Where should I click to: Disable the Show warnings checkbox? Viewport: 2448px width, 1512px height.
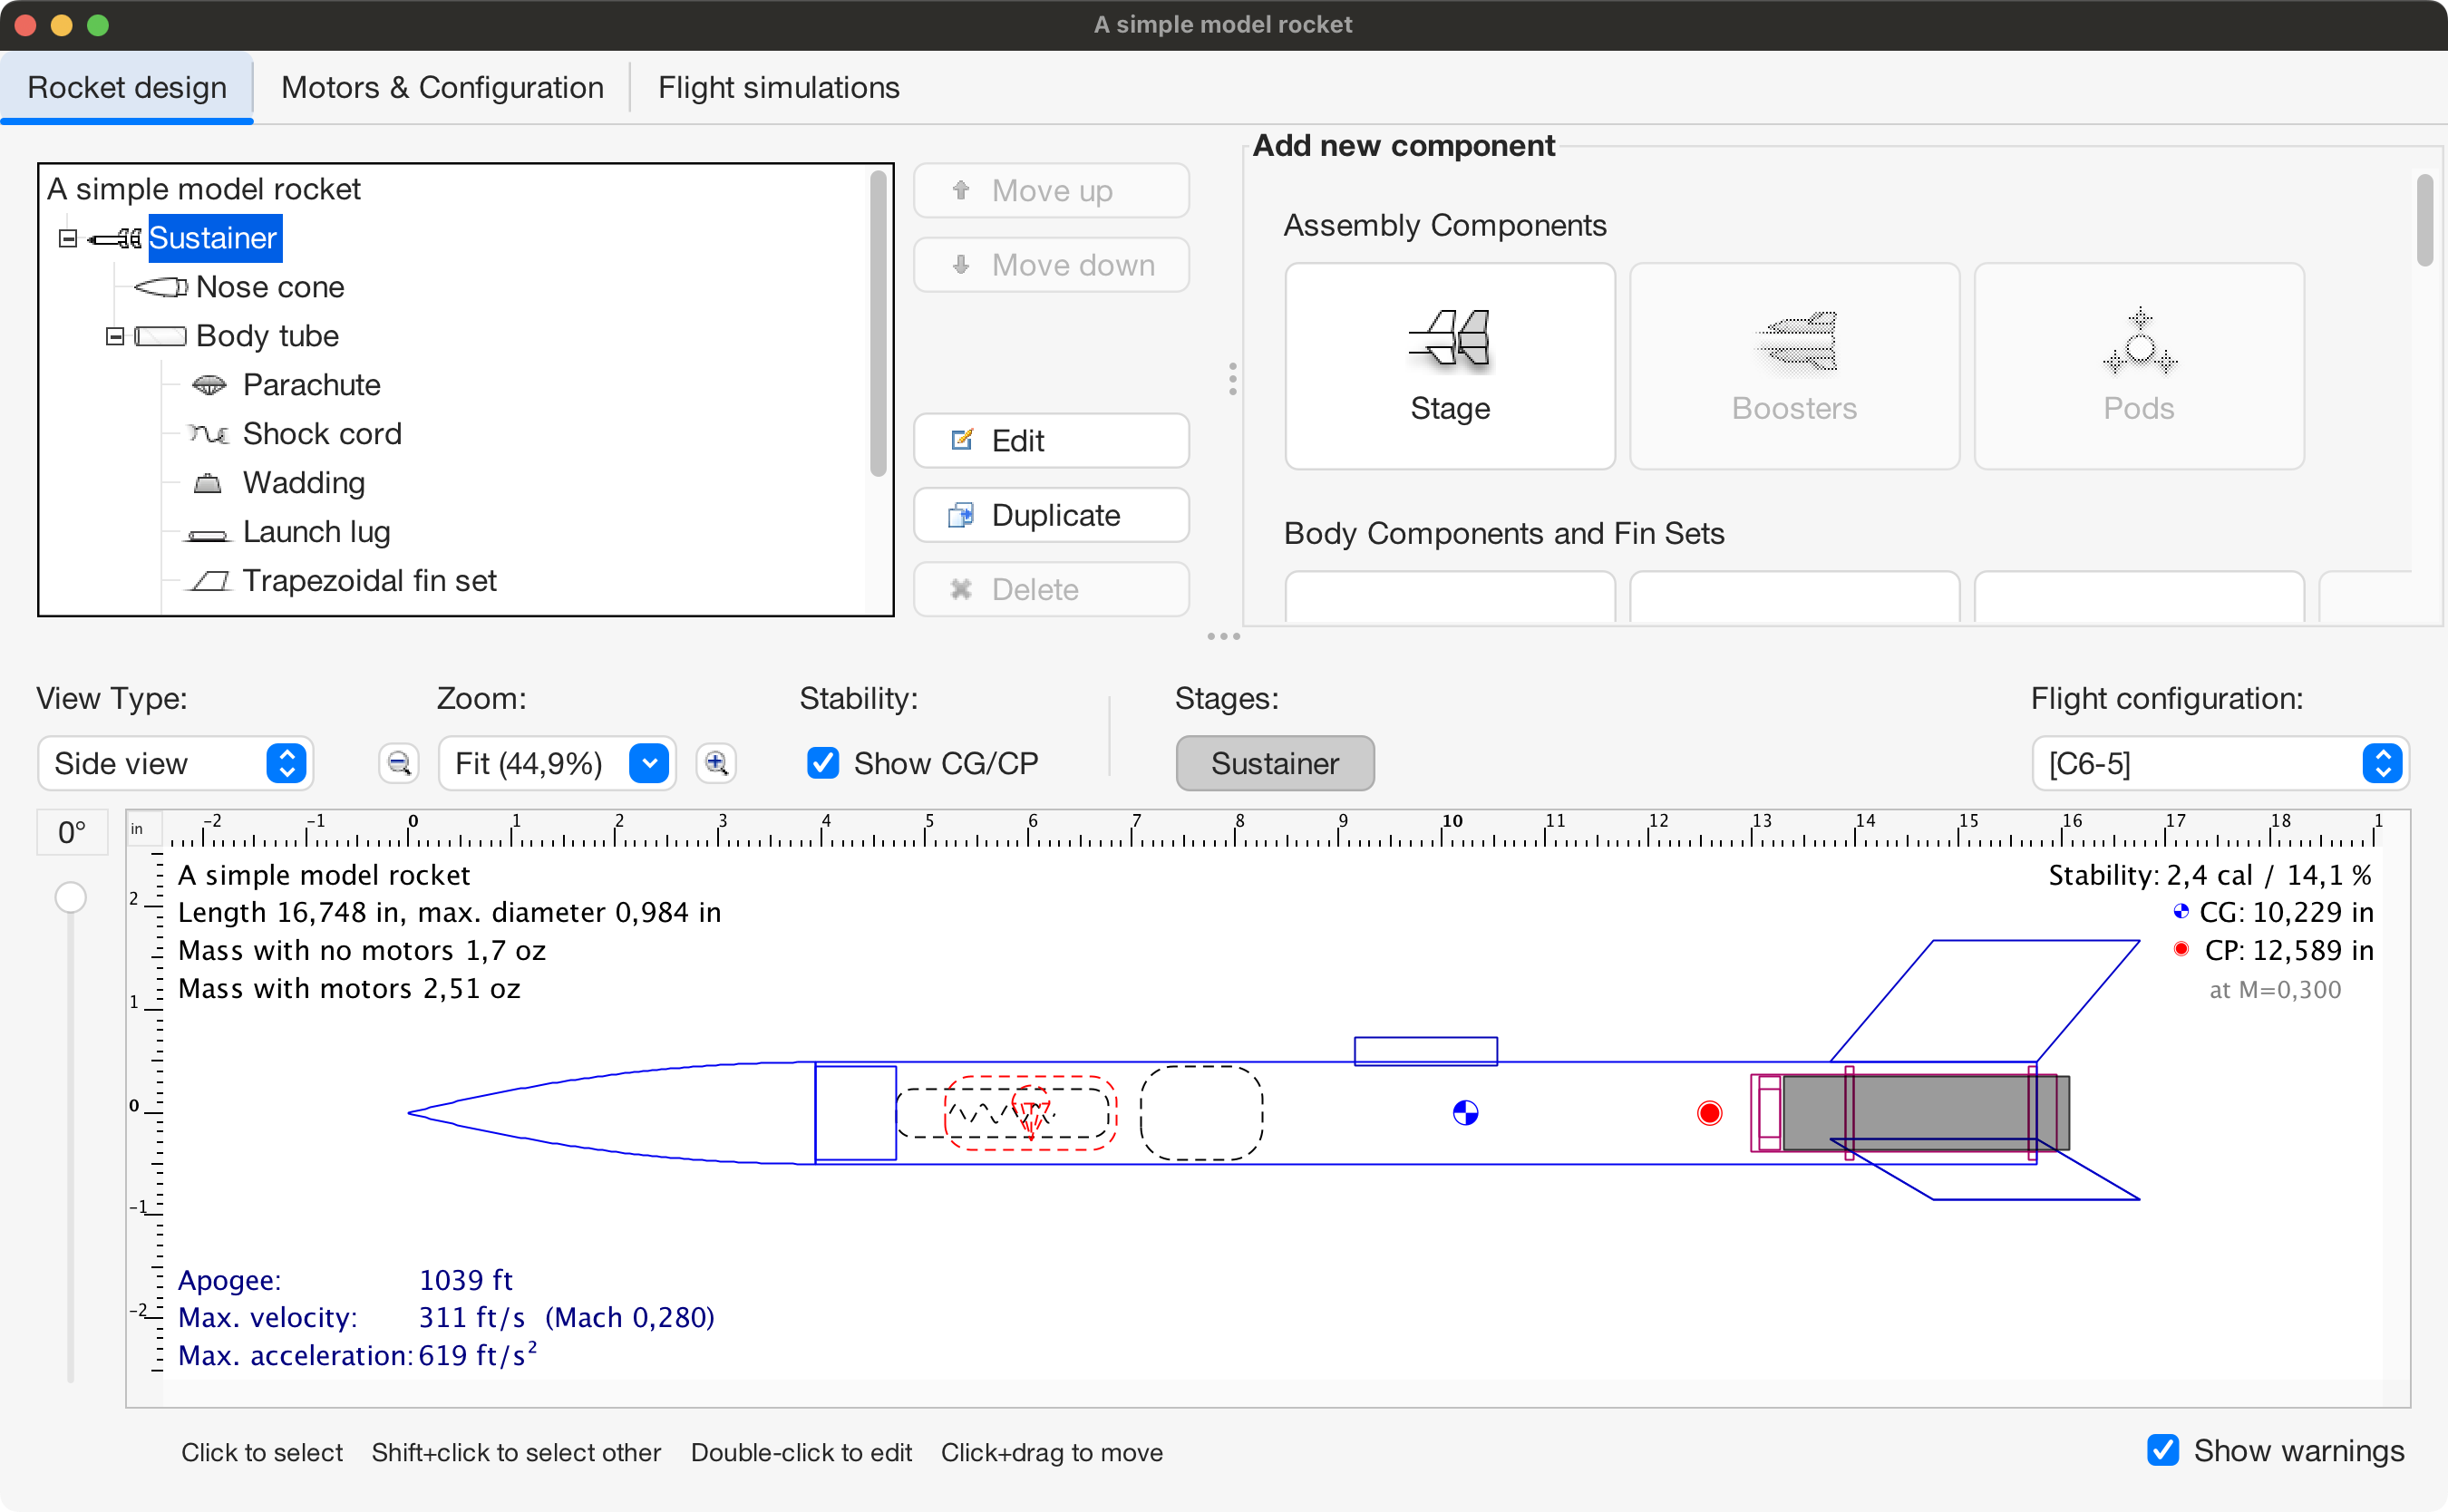point(2162,1450)
